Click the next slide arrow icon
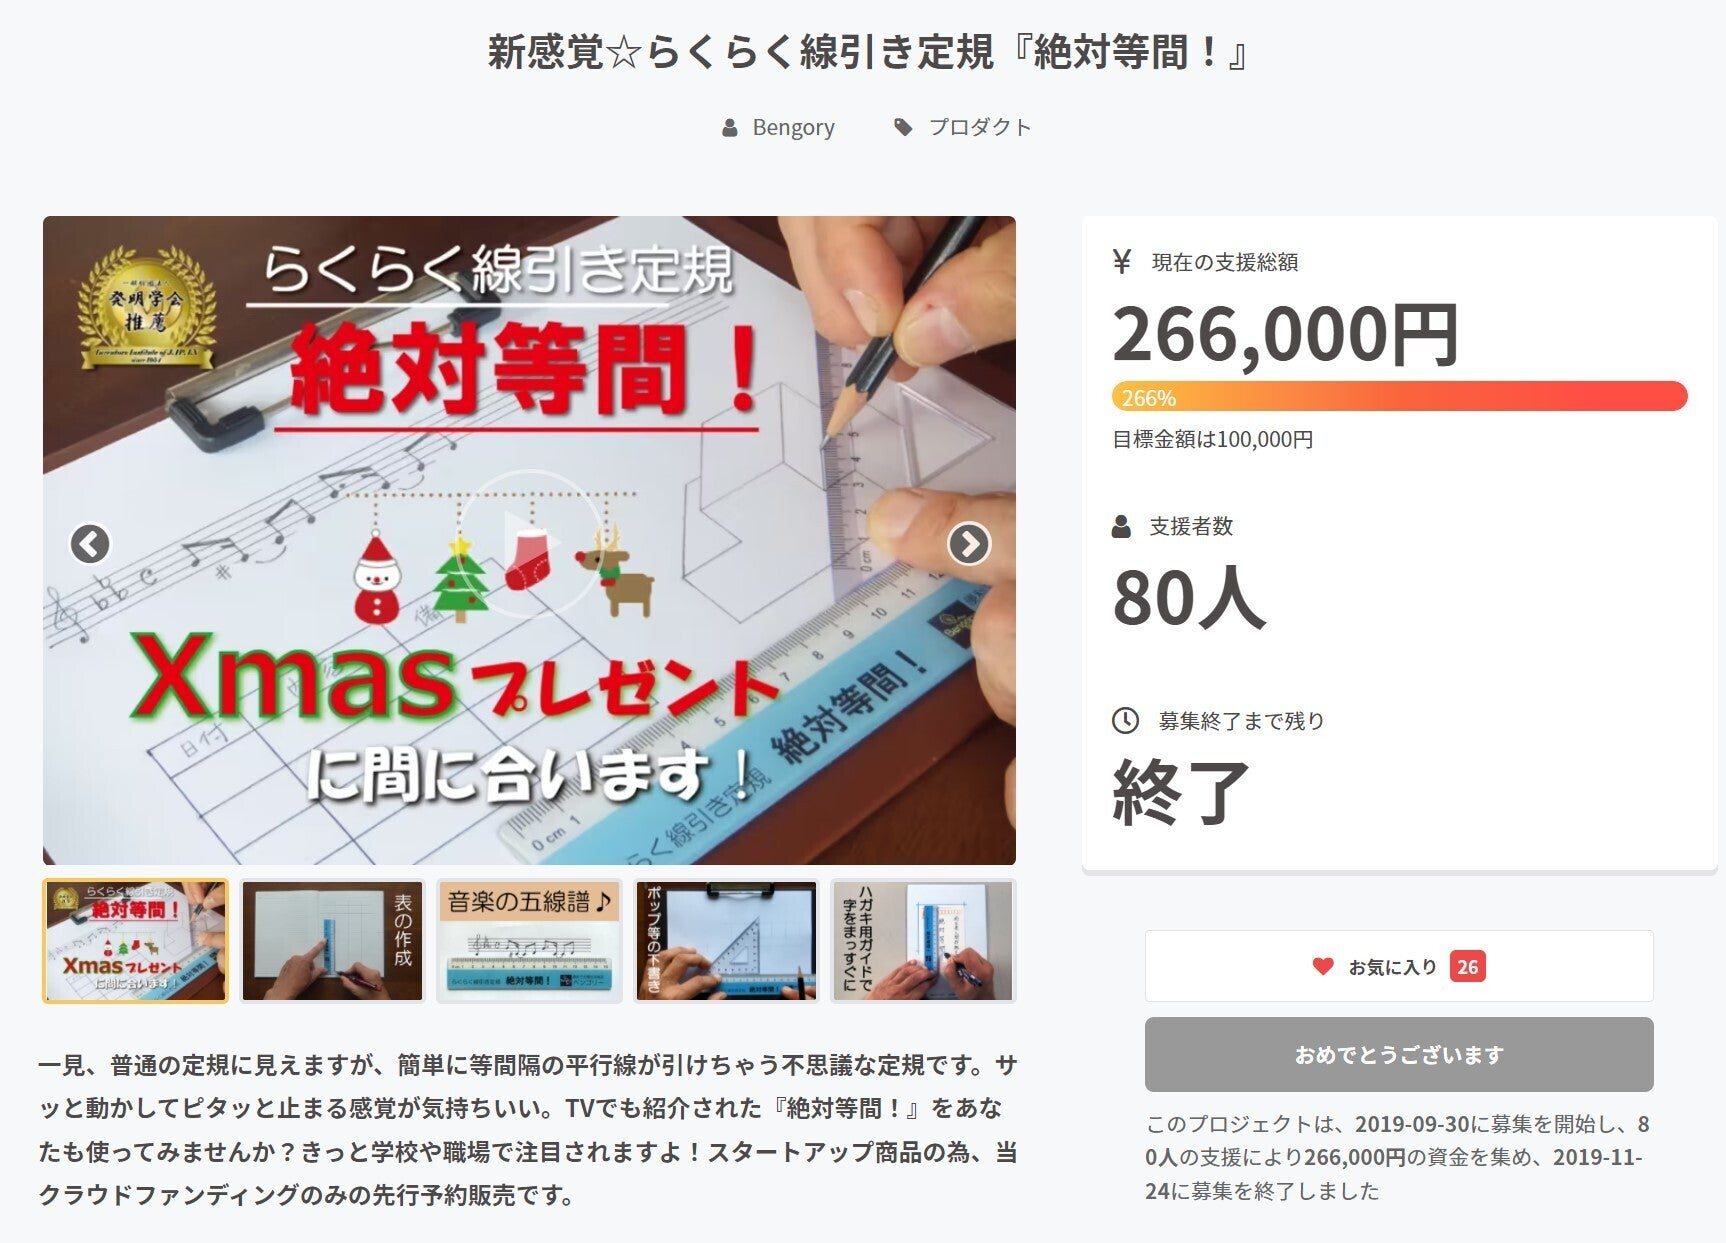 (968, 544)
